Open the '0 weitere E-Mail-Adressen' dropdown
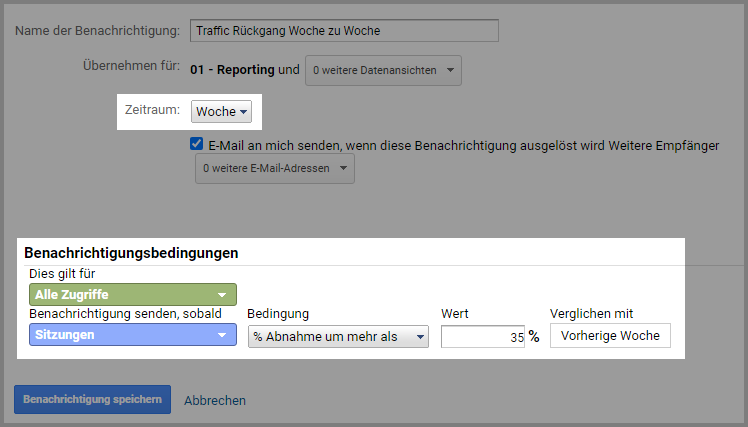The image size is (748, 427). pos(275,168)
